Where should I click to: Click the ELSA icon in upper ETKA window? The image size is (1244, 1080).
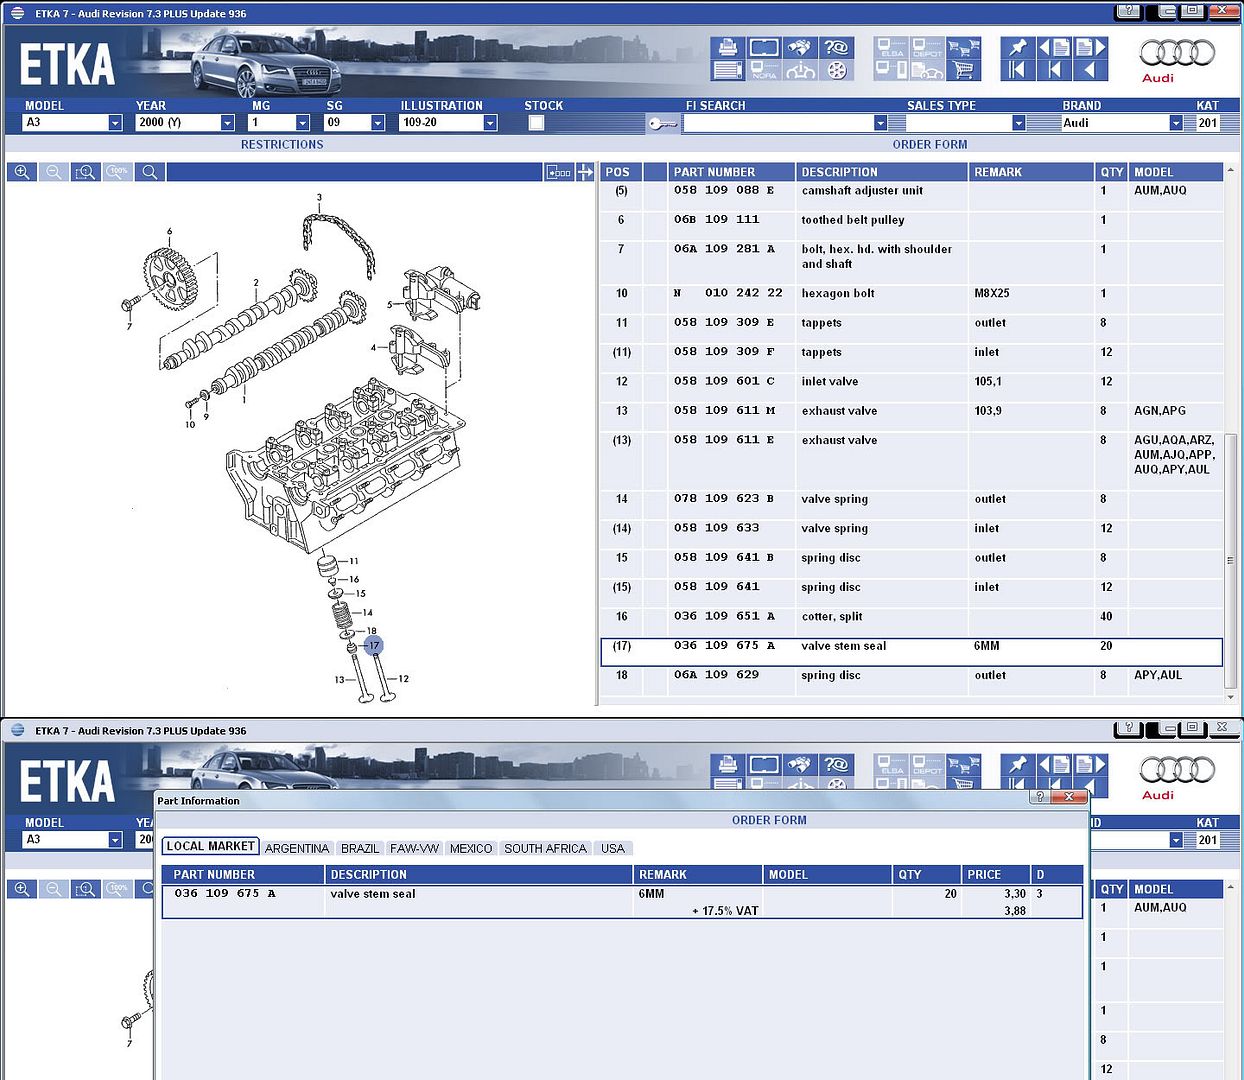(891, 48)
